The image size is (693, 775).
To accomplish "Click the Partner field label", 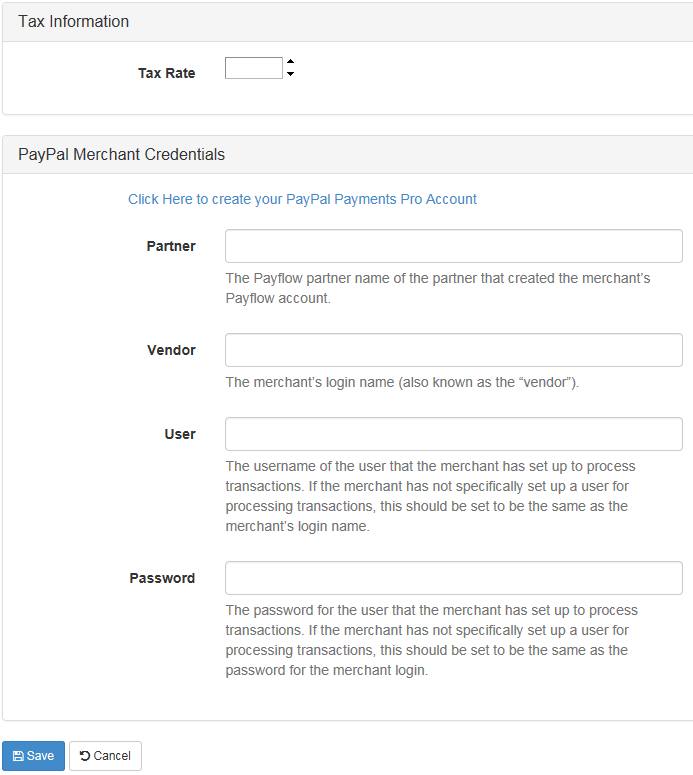I will click(171, 246).
